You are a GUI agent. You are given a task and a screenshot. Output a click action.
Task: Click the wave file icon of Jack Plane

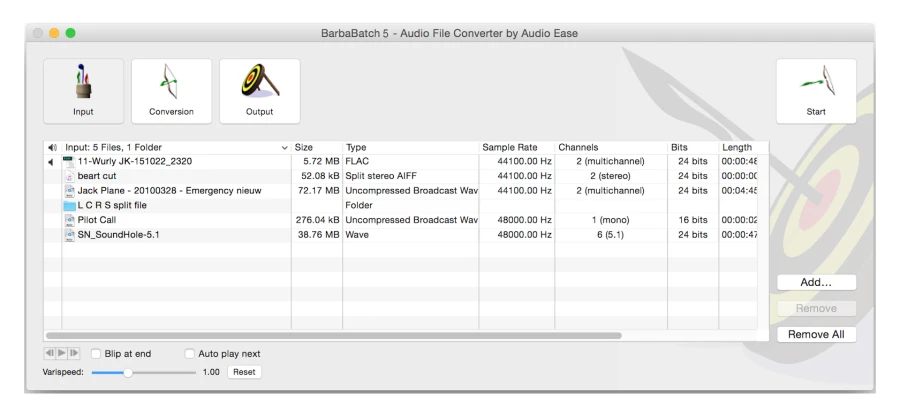(69, 191)
